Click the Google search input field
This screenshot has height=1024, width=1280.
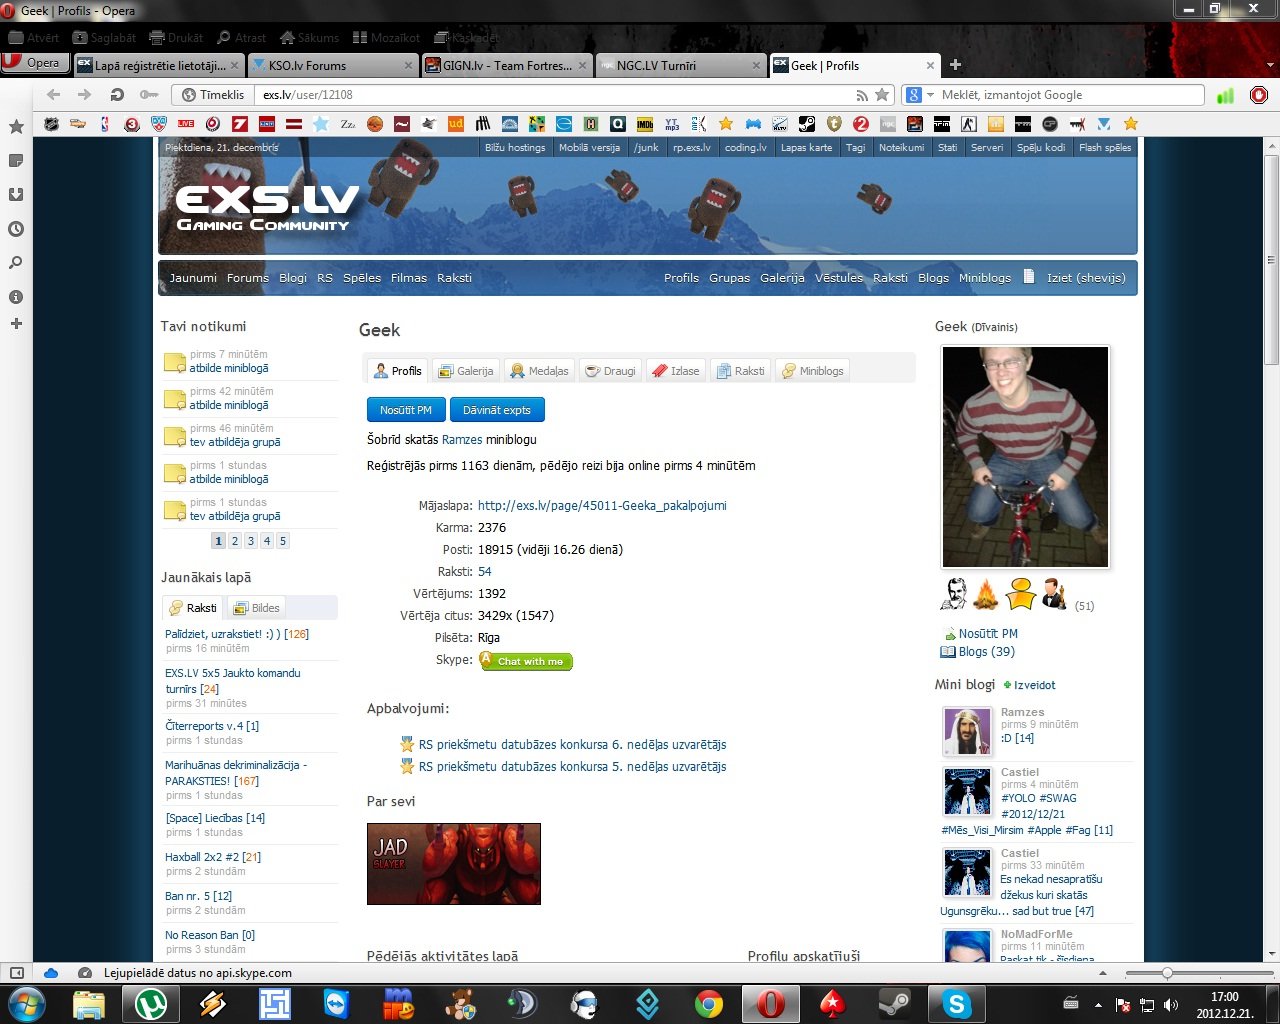1070,95
